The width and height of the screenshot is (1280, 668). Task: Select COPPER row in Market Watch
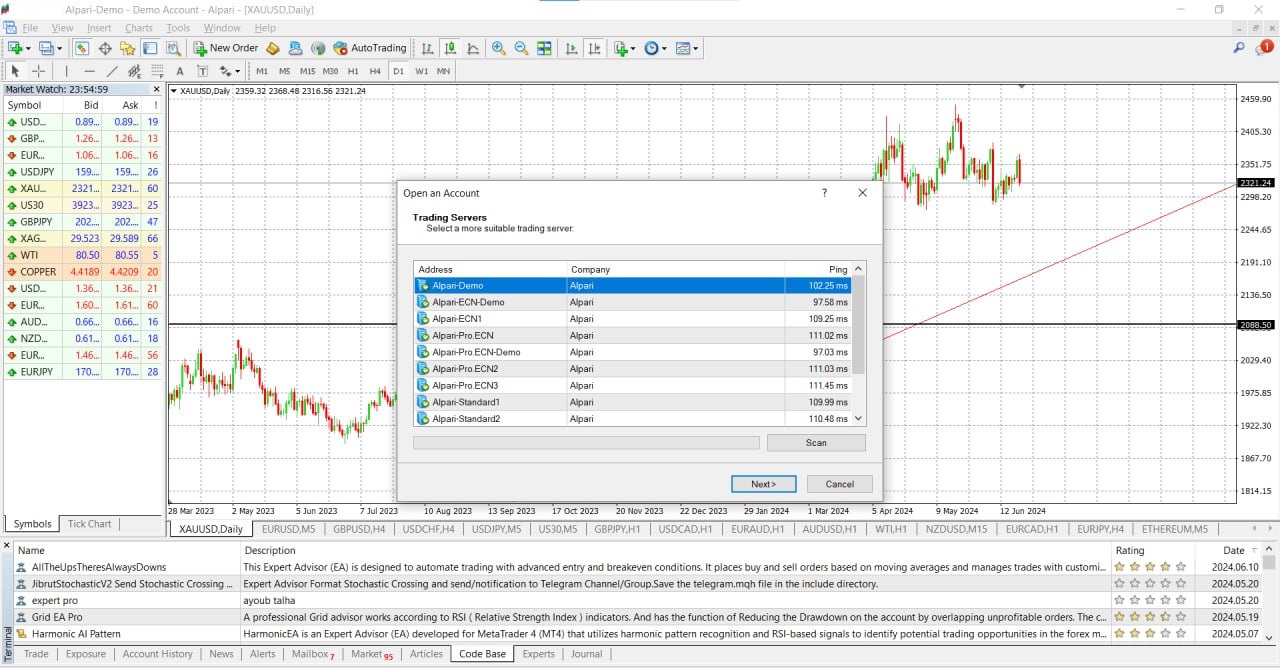pos(83,272)
